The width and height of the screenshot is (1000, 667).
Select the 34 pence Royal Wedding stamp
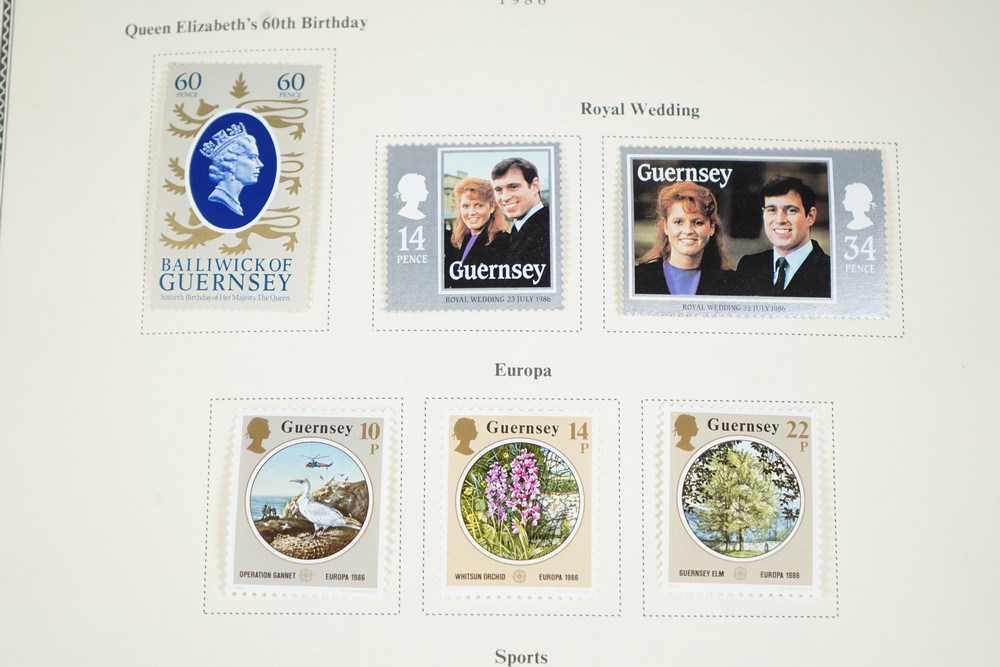pyautogui.click(x=753, y=233)
